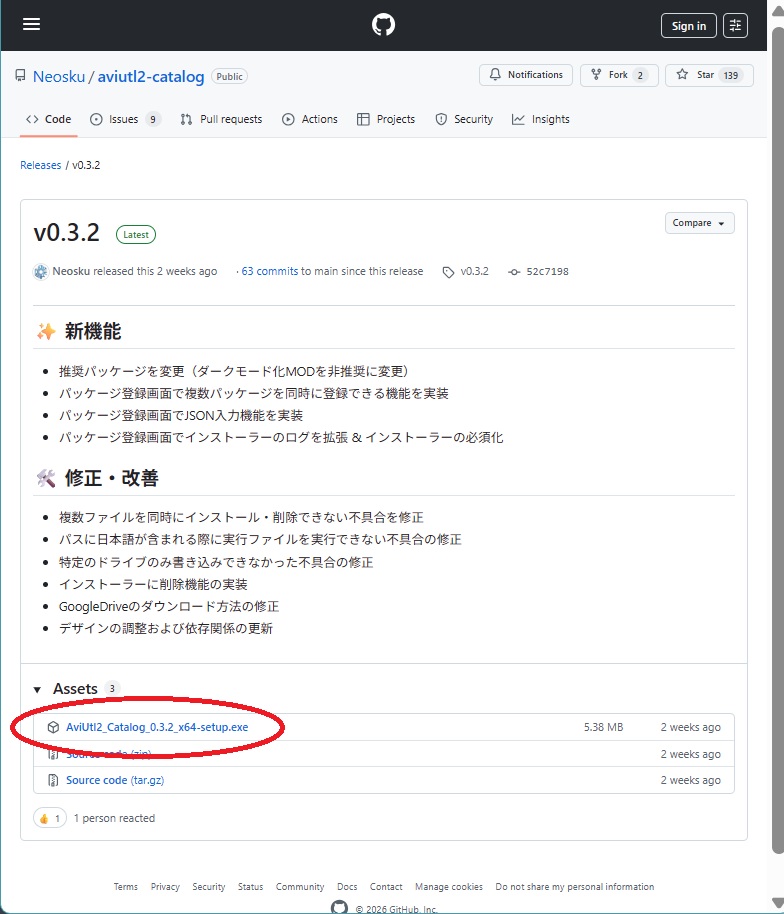The height and width of the screenshot is (914, 784).
Task: Go to the Actions tab
Action: click(310, 119)
